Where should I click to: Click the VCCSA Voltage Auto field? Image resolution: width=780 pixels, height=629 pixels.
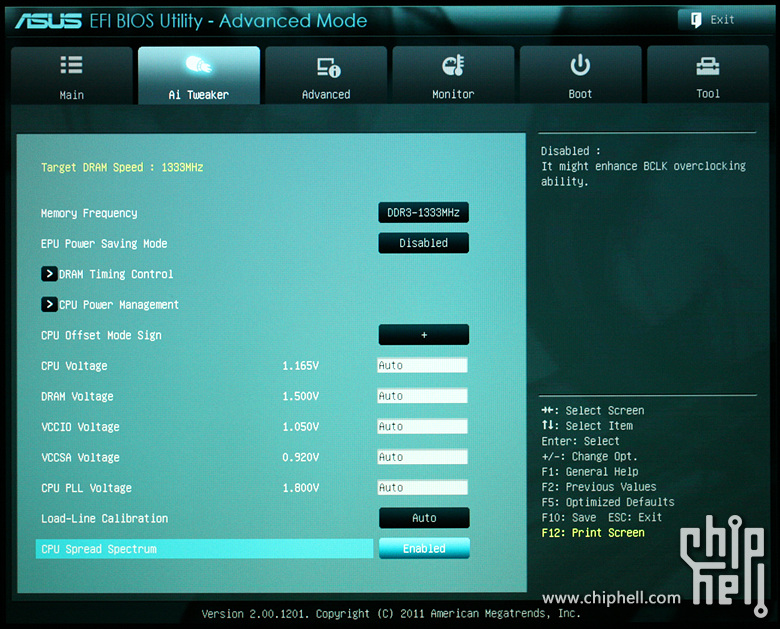click(x=422, y=456)
